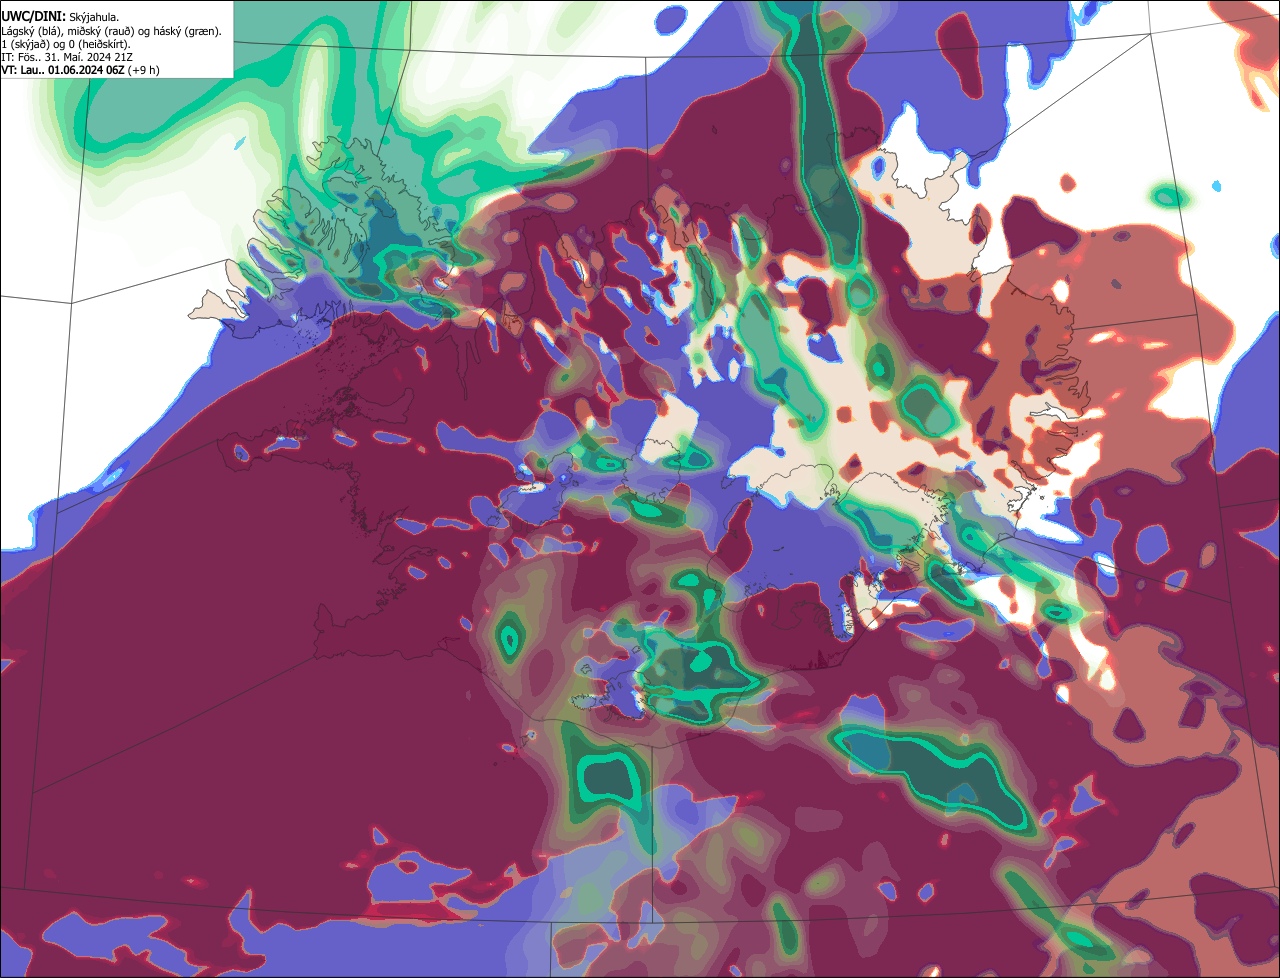Click the 'VT: Lau.. 01.06.2024 06Z (+9 h)' line

80,70
